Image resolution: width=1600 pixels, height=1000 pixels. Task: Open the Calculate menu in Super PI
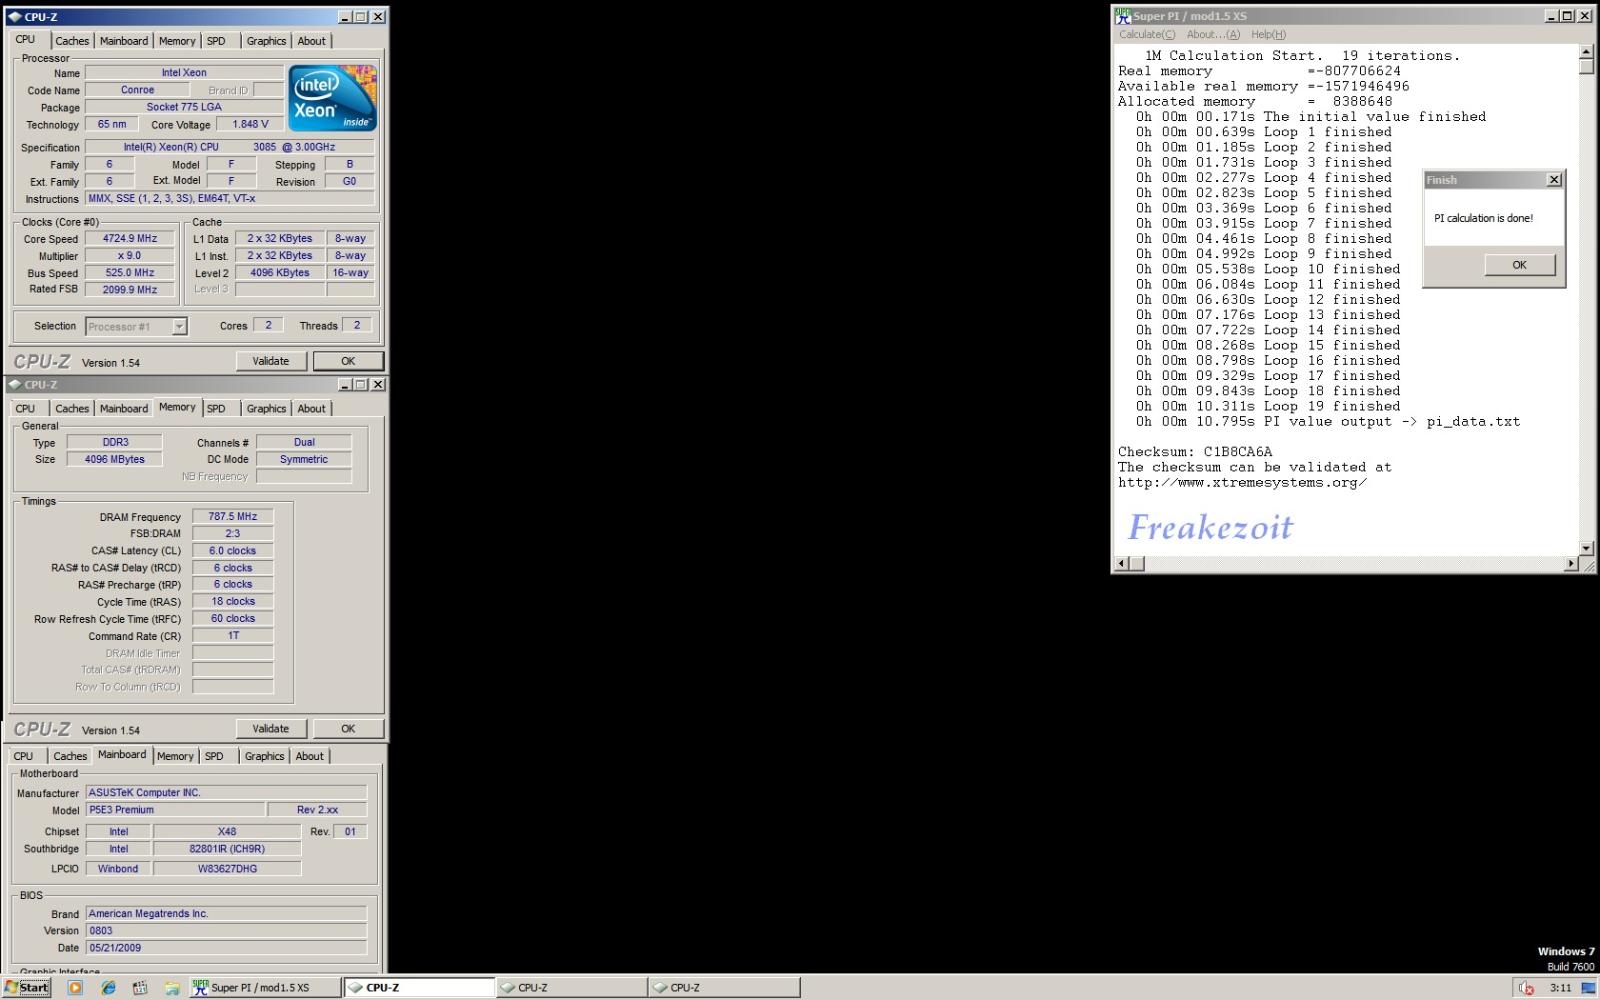pos(1147,34)
